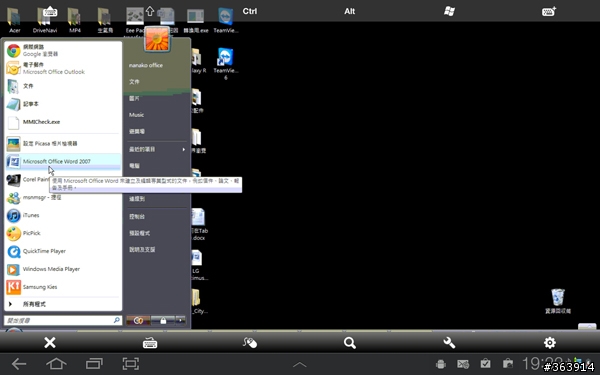The width and height of the screenshot is (600, 375).
Task: Open the mouse interaction mode icon
Action: [x=250, y=342]
